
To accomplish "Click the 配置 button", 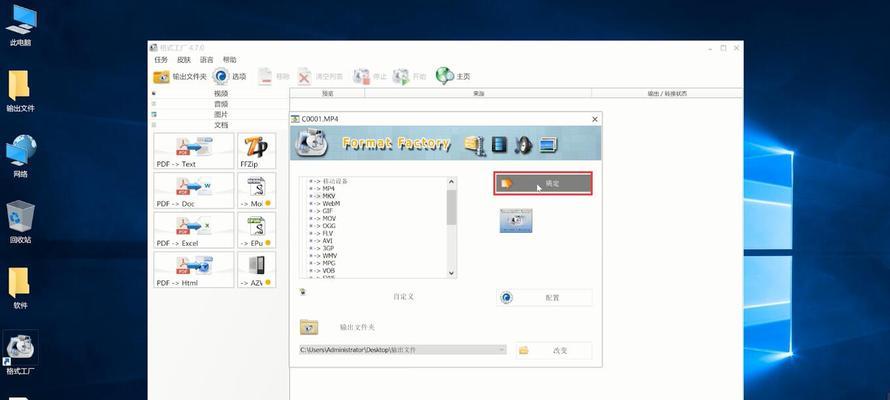I will (544, 297).
